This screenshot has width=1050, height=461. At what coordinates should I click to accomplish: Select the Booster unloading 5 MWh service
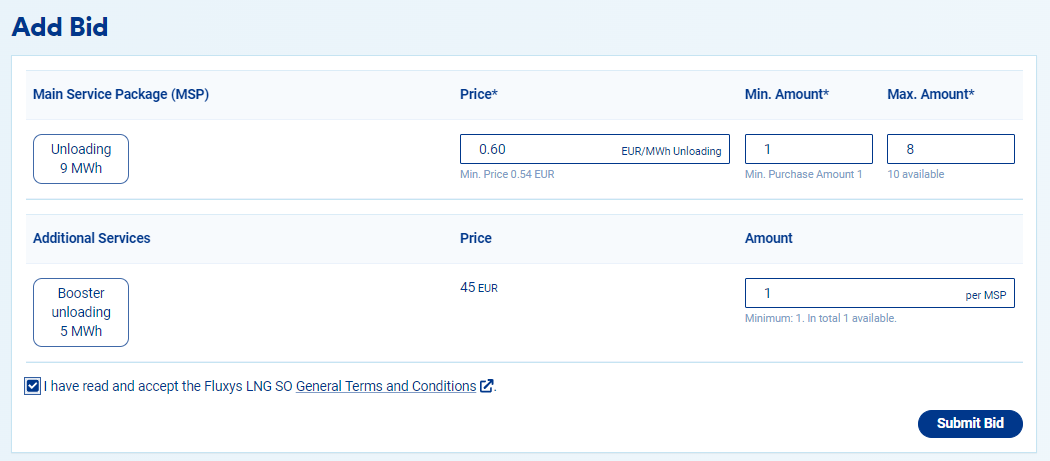click(x=81, y=312)
